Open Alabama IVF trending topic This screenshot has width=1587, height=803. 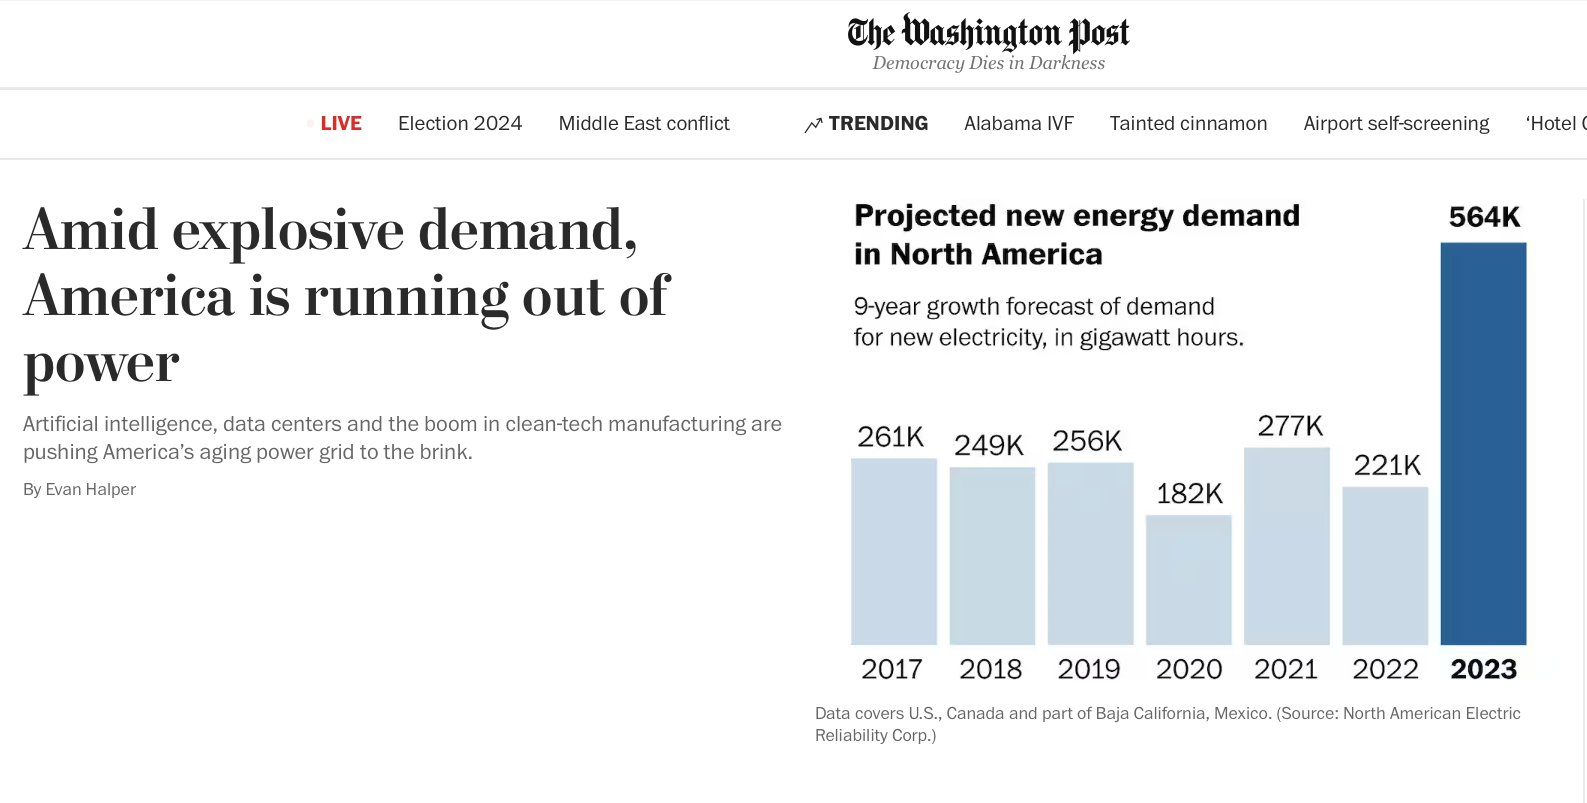pyautogui.click(x=1018, y=124)
